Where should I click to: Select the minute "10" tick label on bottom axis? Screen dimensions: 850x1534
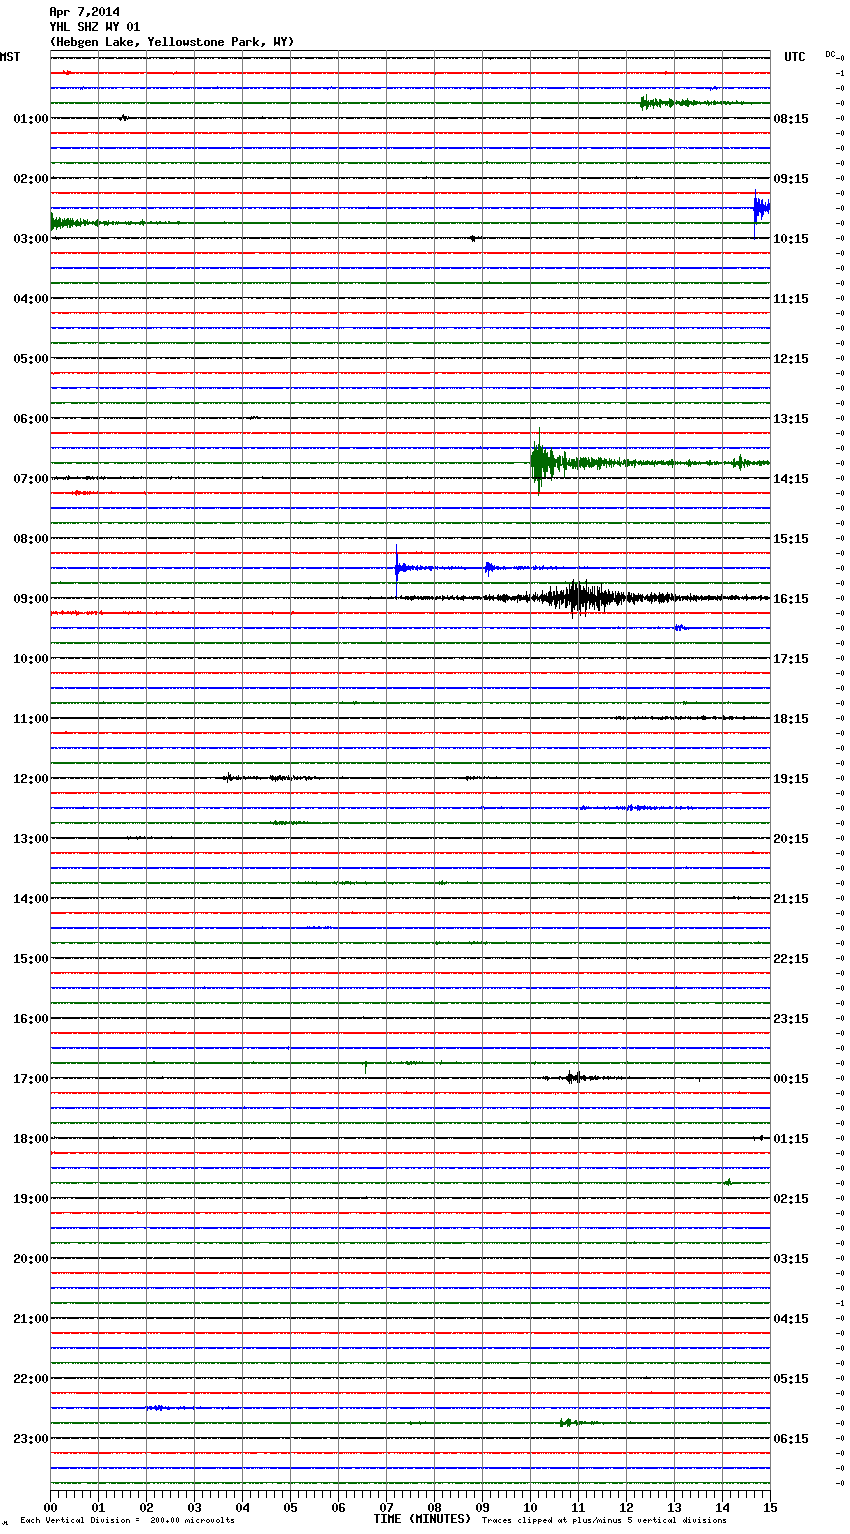[530, 1507]
